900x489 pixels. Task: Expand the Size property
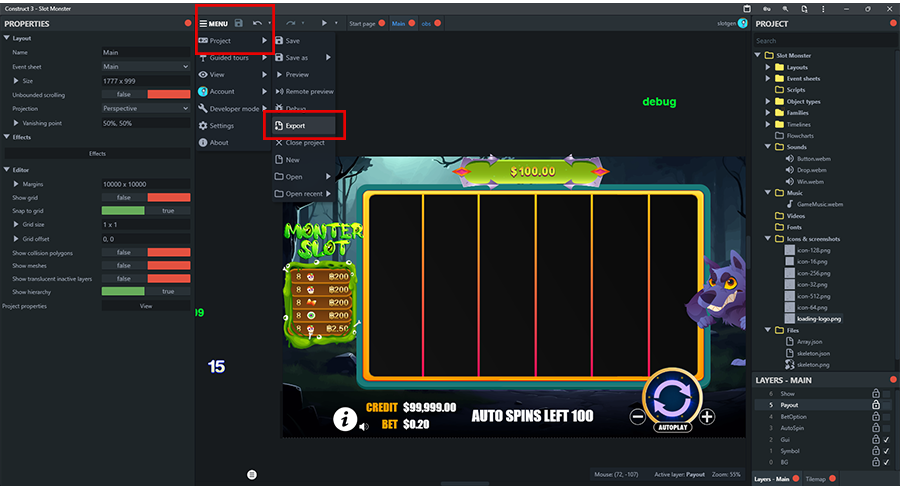16,81
